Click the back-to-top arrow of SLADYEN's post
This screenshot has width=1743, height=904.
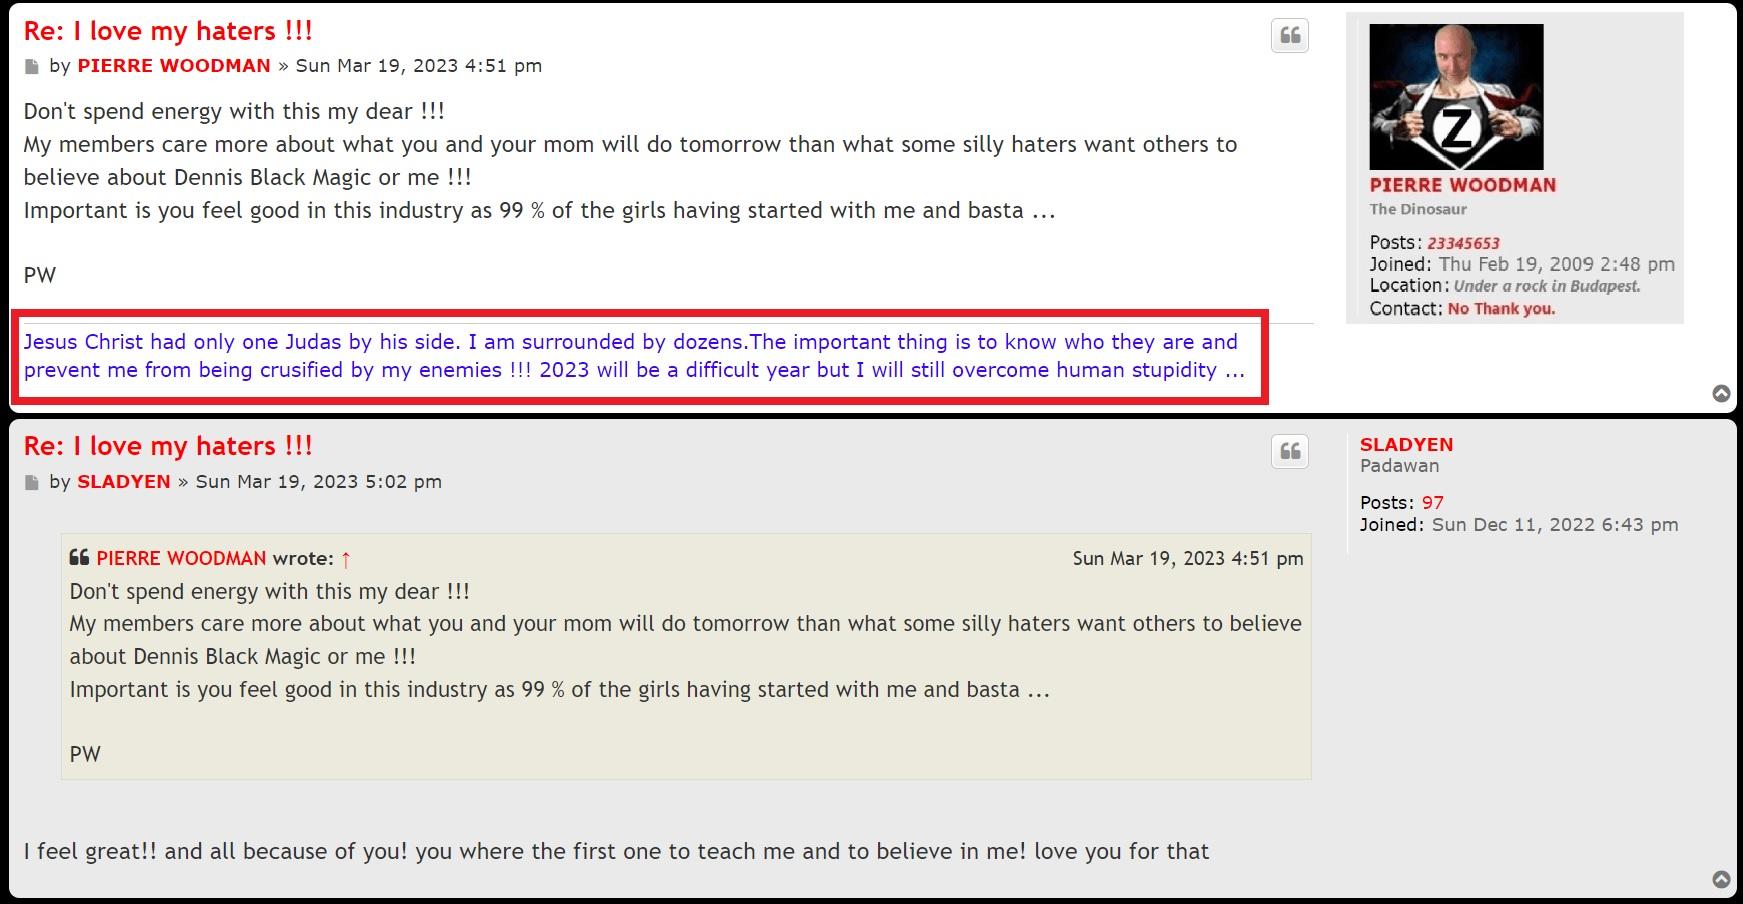coord(1721,880)
